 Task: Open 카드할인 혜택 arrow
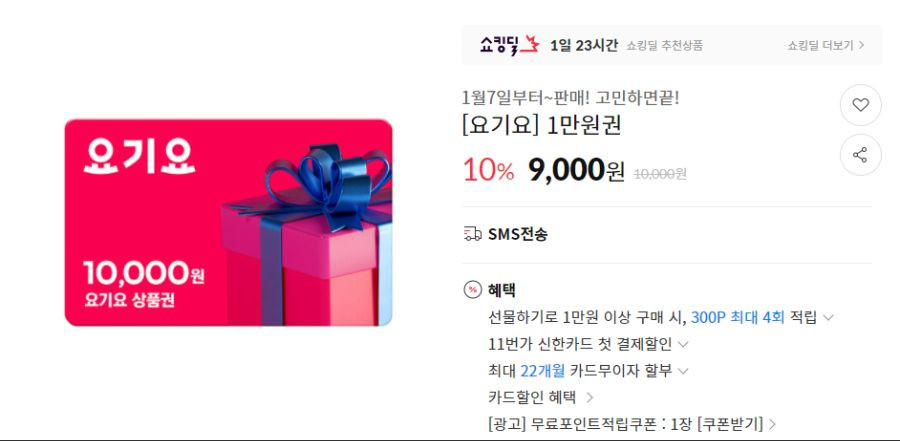pos(589,397)
